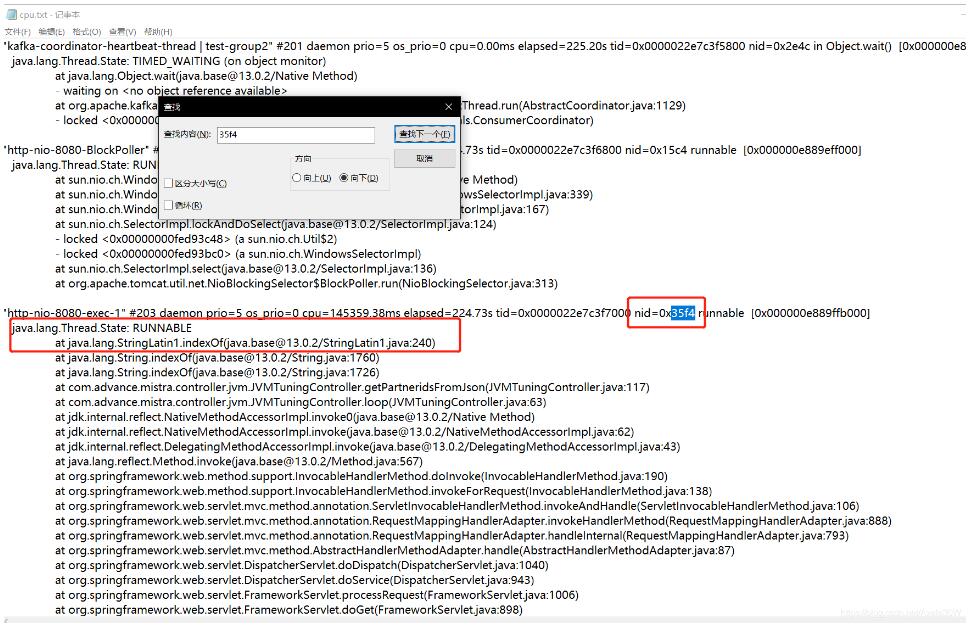
Task: Click the getPartneridsFromJson stack line
Action: point(352,387)
